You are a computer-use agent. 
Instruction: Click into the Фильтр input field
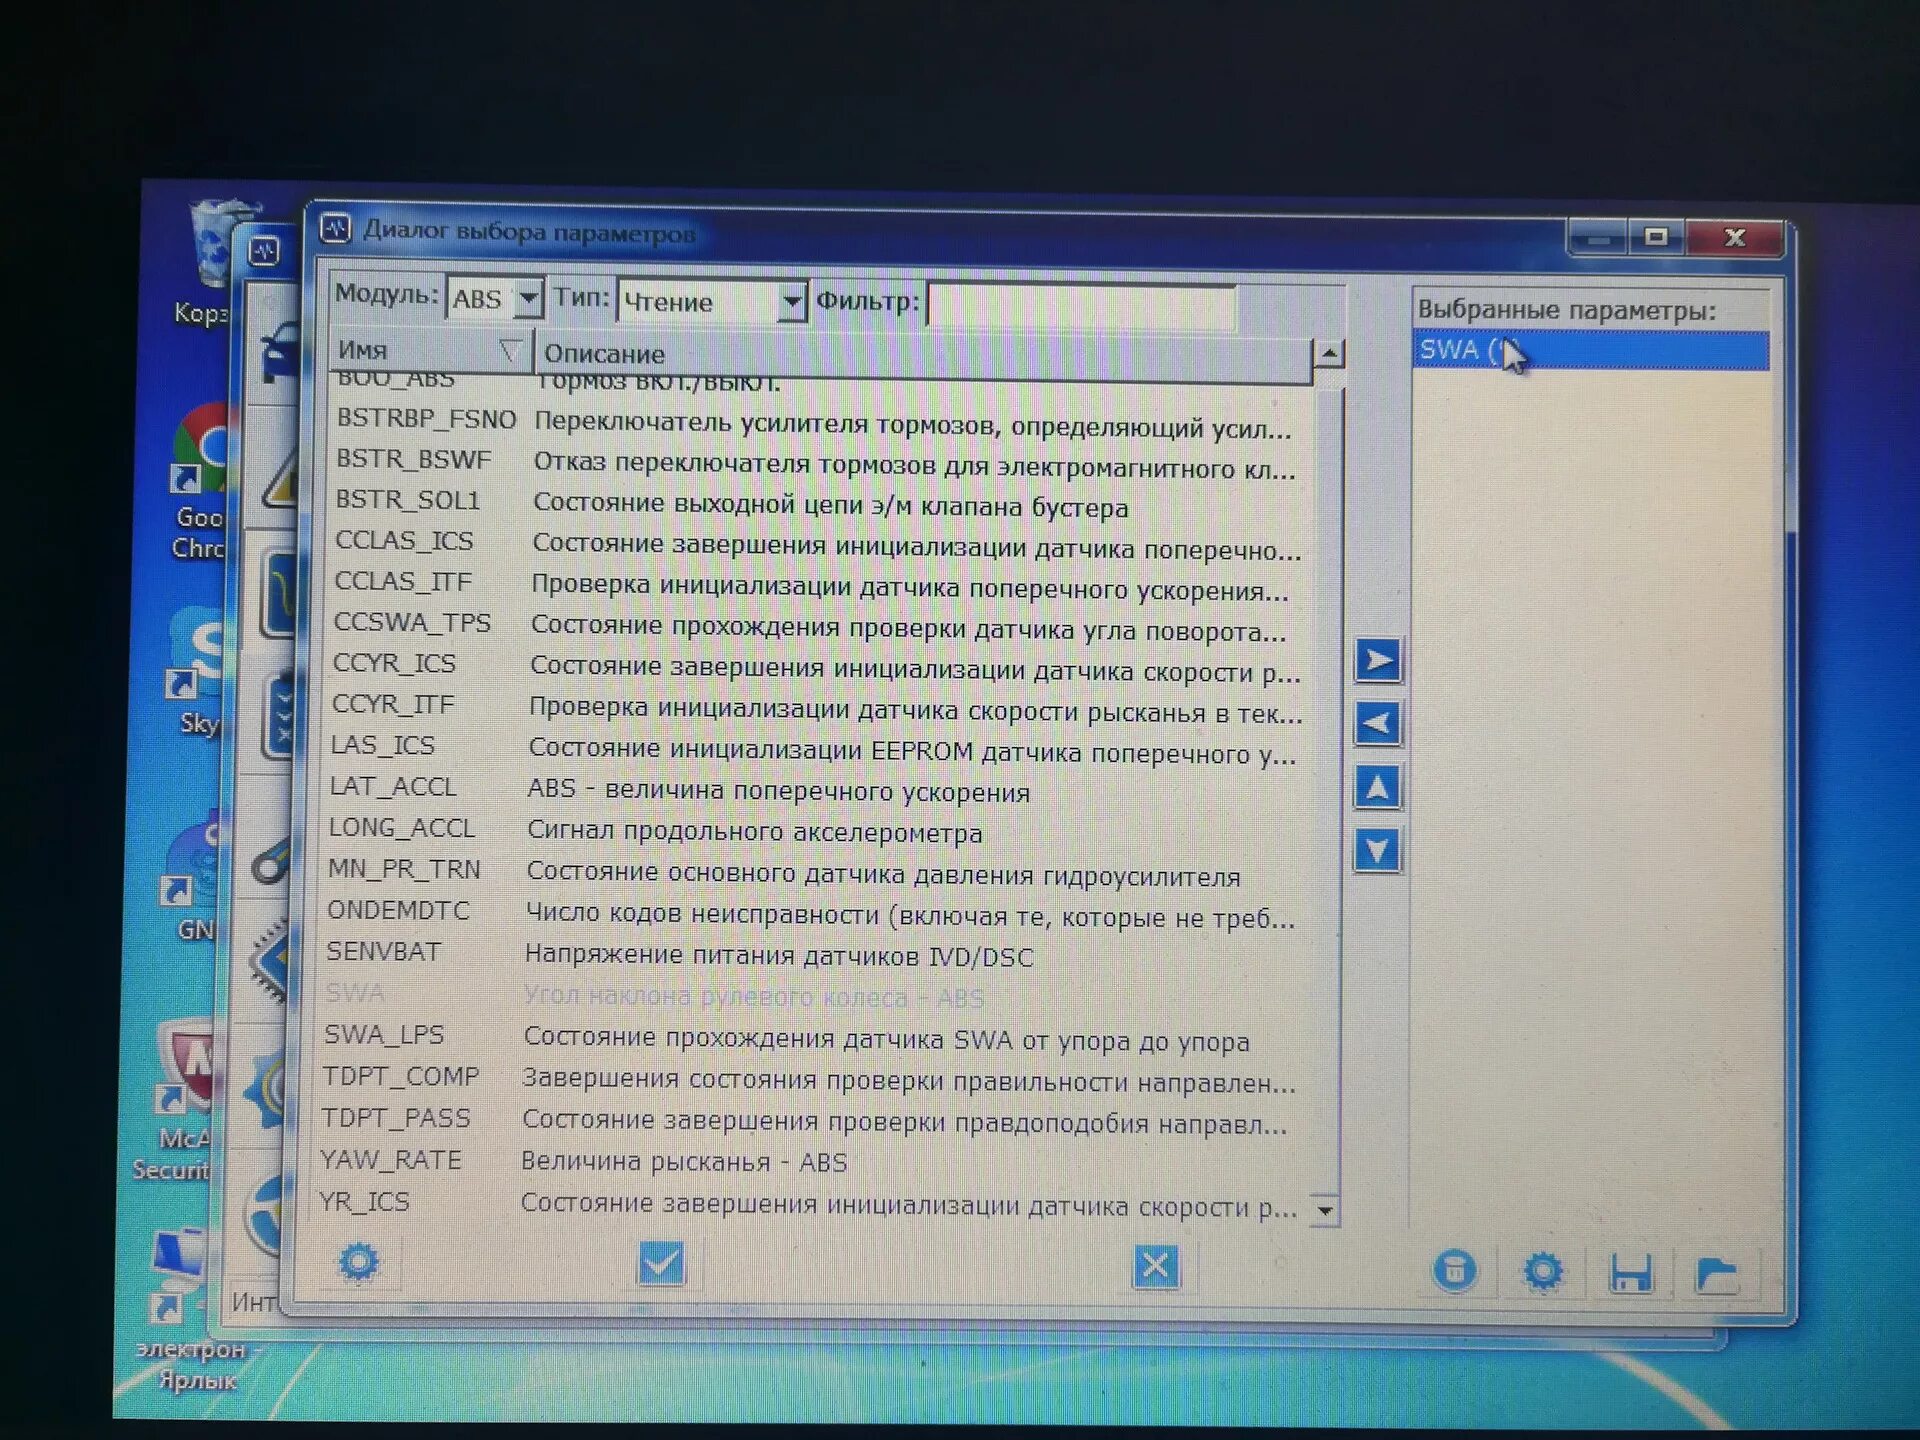(1081, 305)
